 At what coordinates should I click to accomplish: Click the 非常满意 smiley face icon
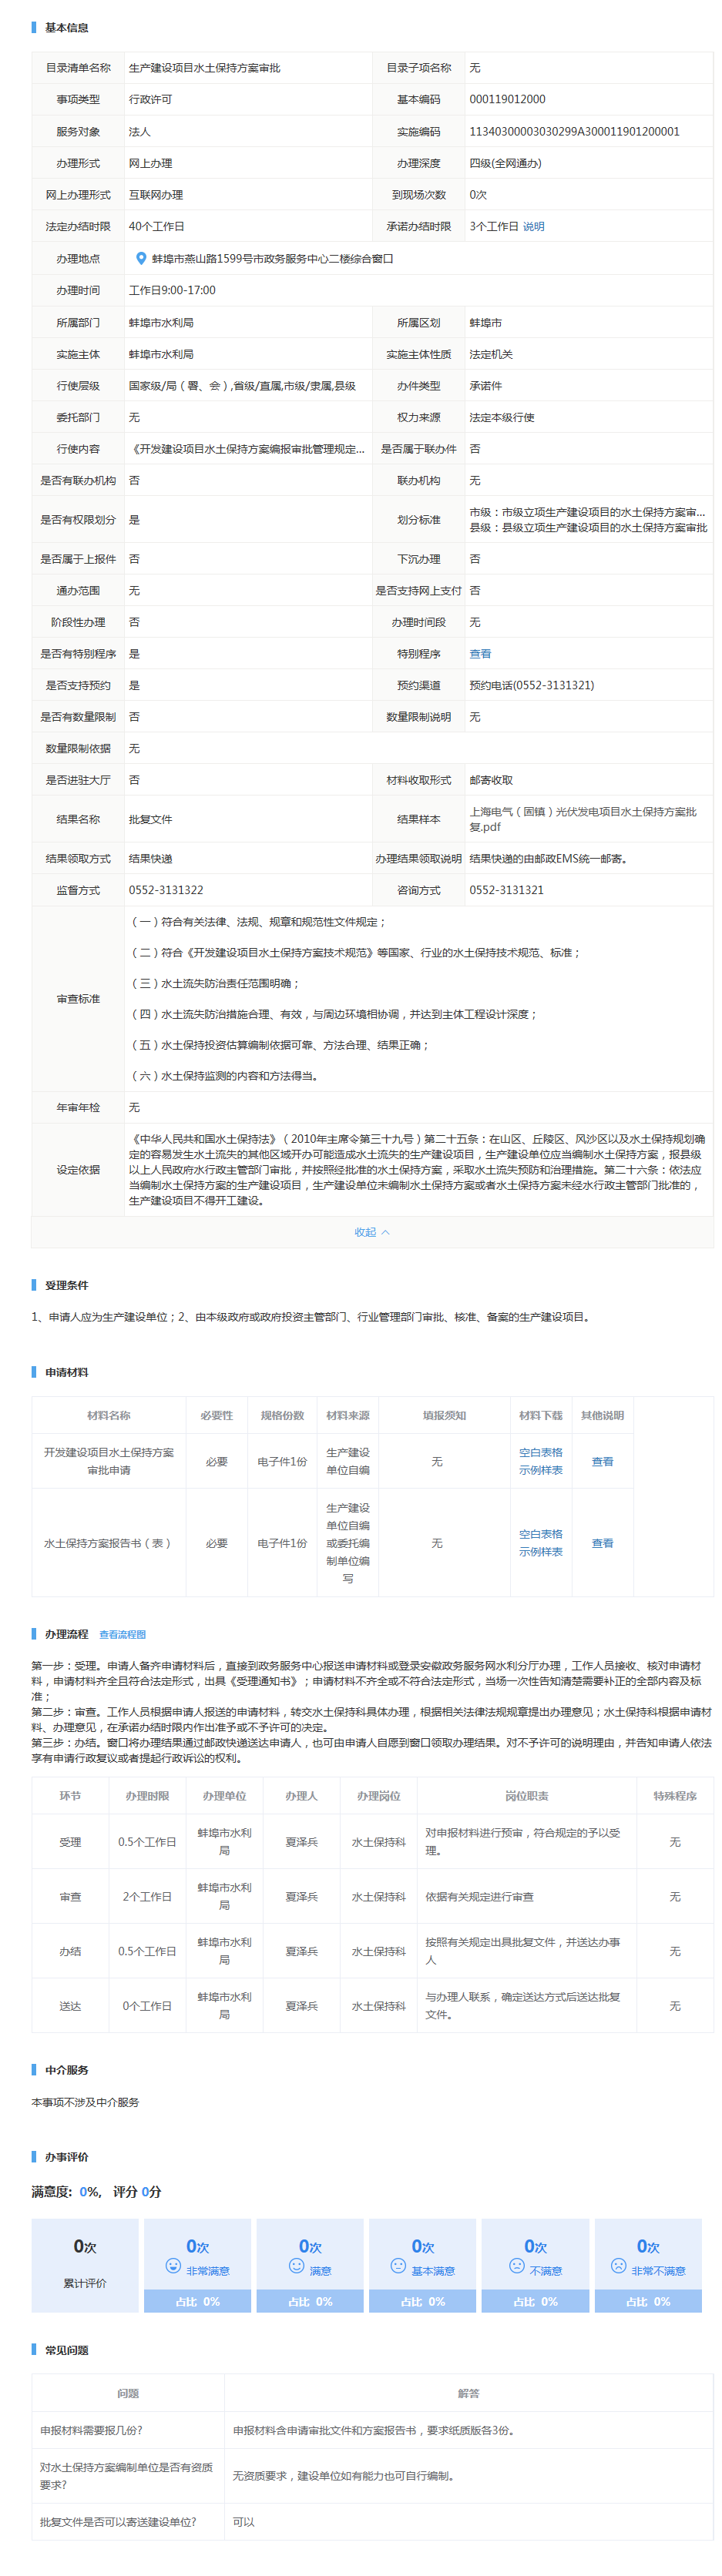(173, 2266)
